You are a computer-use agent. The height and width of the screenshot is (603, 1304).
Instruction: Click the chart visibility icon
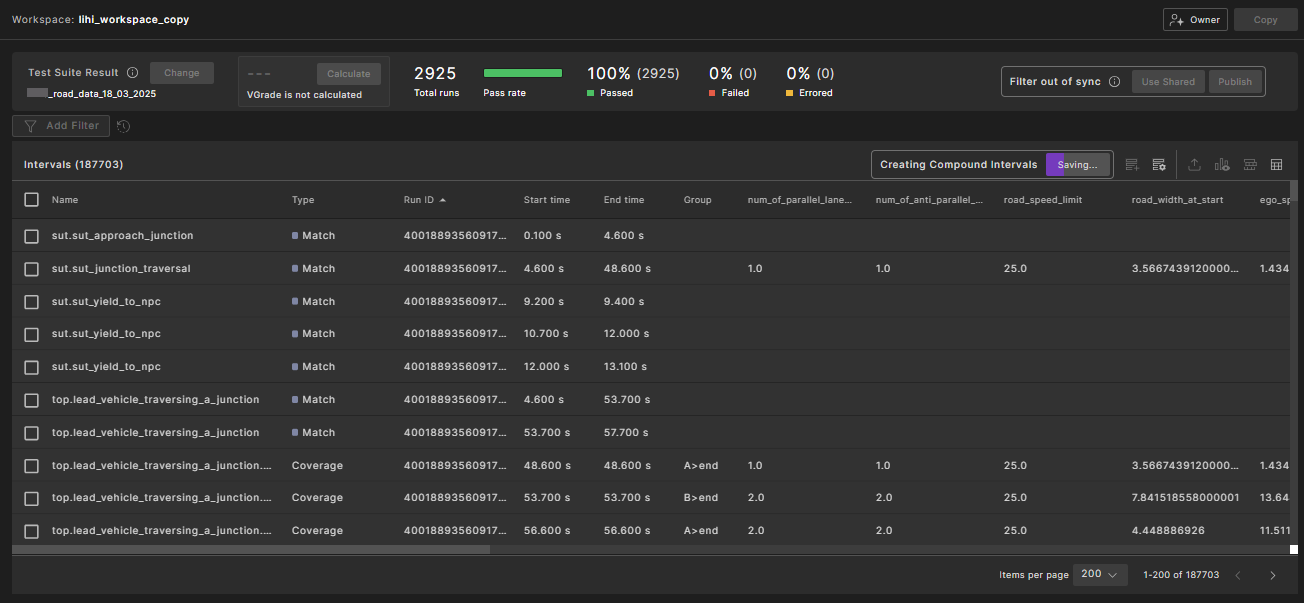(1222, 165)
